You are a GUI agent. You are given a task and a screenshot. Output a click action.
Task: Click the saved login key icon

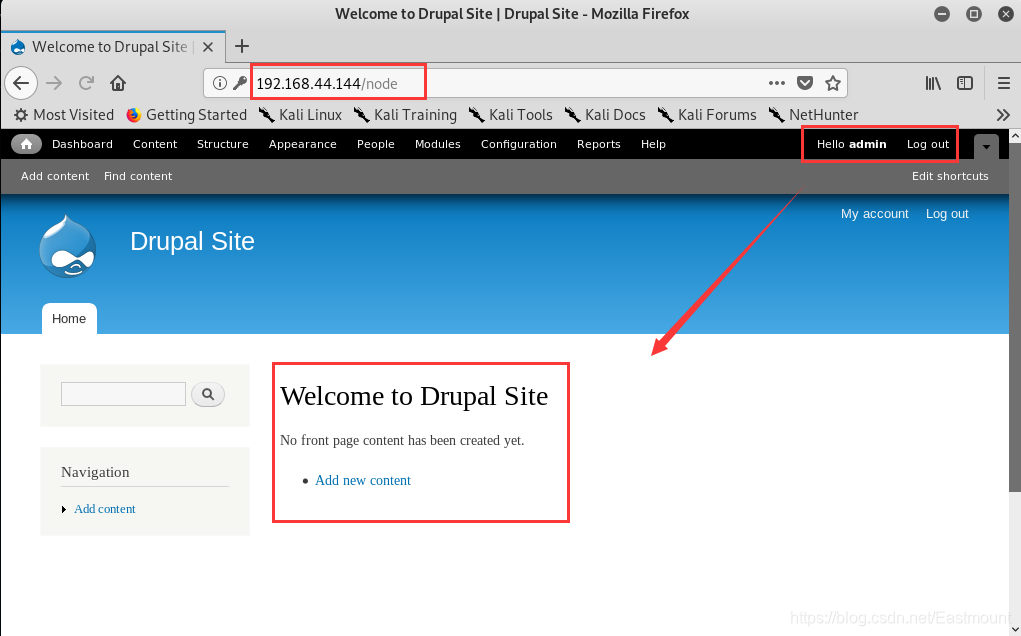tap(240, 83)
